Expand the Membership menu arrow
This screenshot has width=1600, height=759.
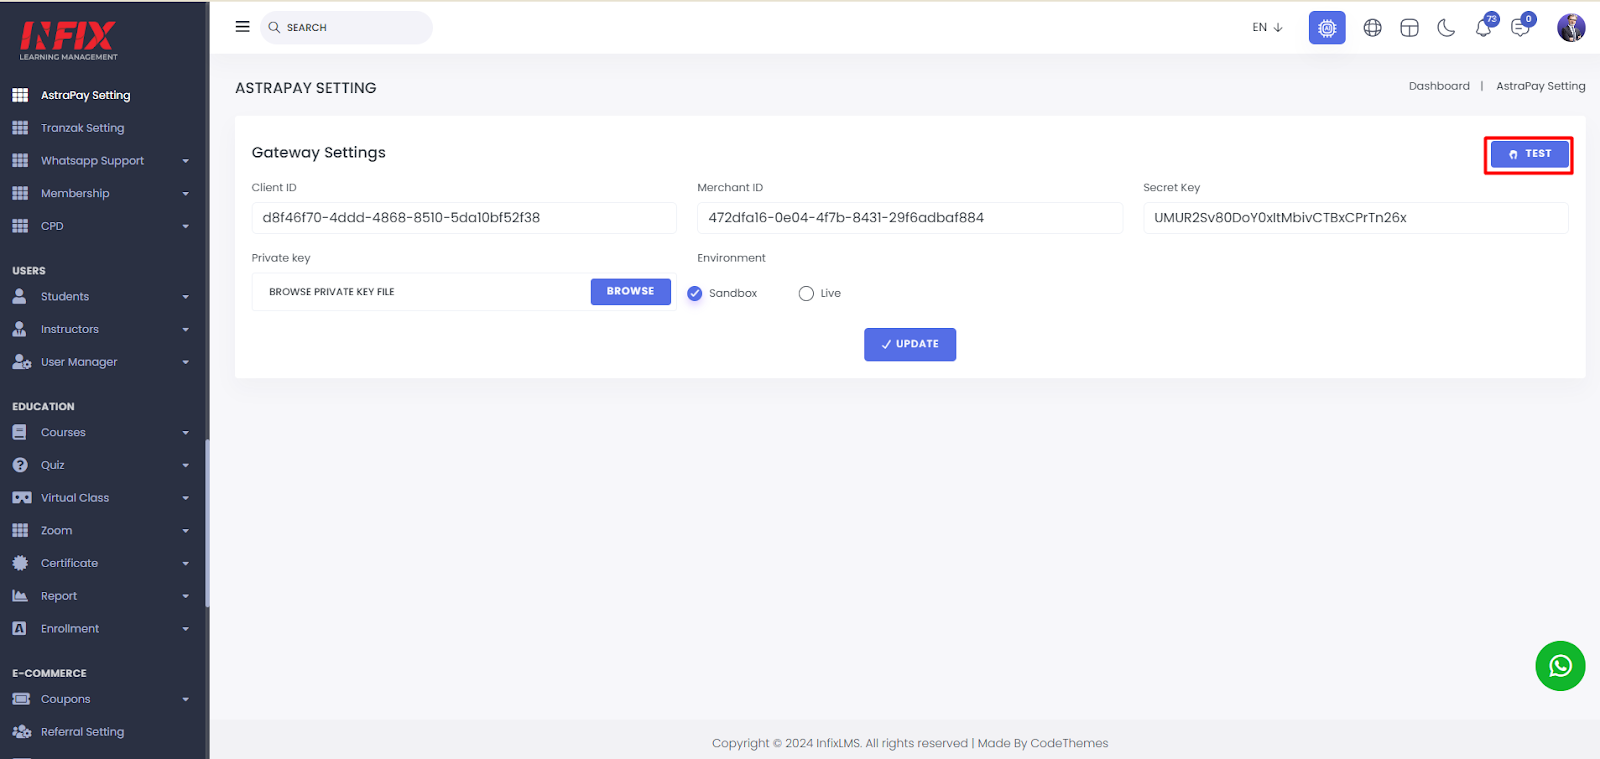(x=186, y=194)
